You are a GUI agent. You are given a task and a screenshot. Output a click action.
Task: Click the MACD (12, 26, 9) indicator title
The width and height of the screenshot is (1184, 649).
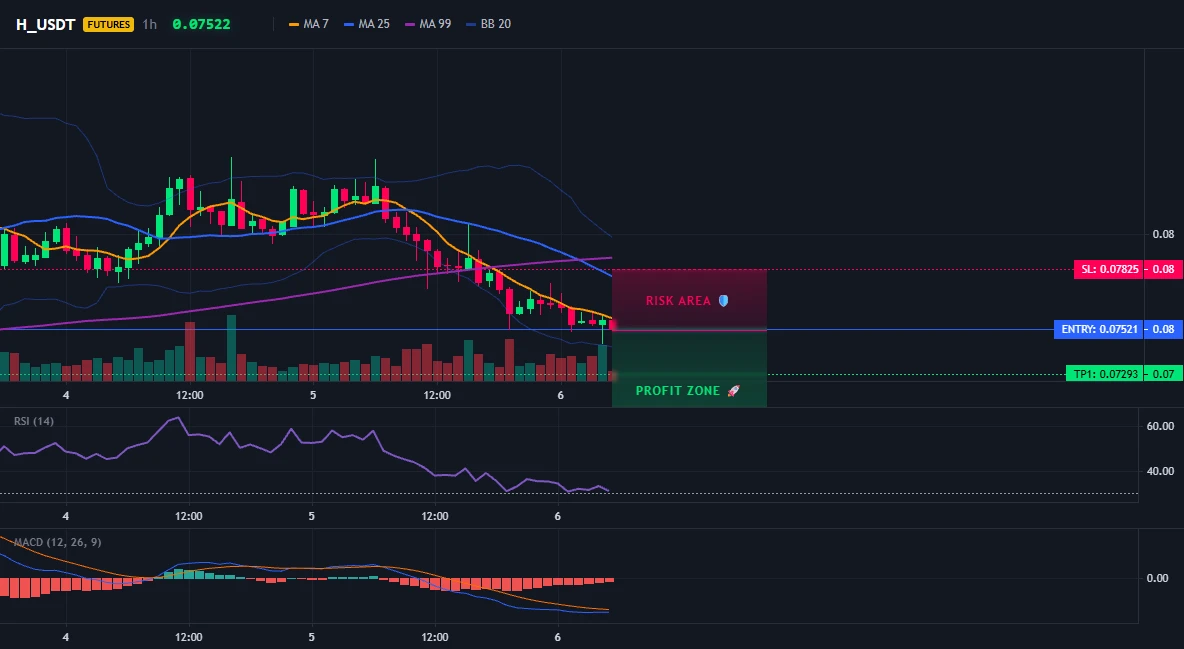point(57,542)
